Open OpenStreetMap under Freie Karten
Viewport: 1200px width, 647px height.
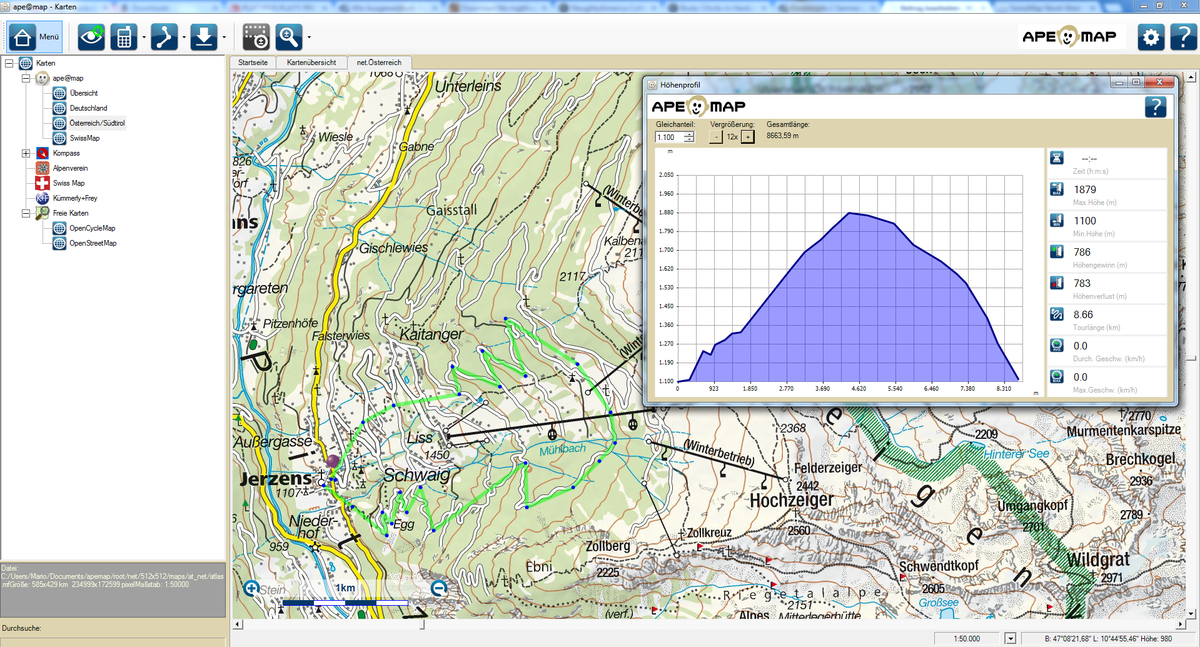point(93,243)
